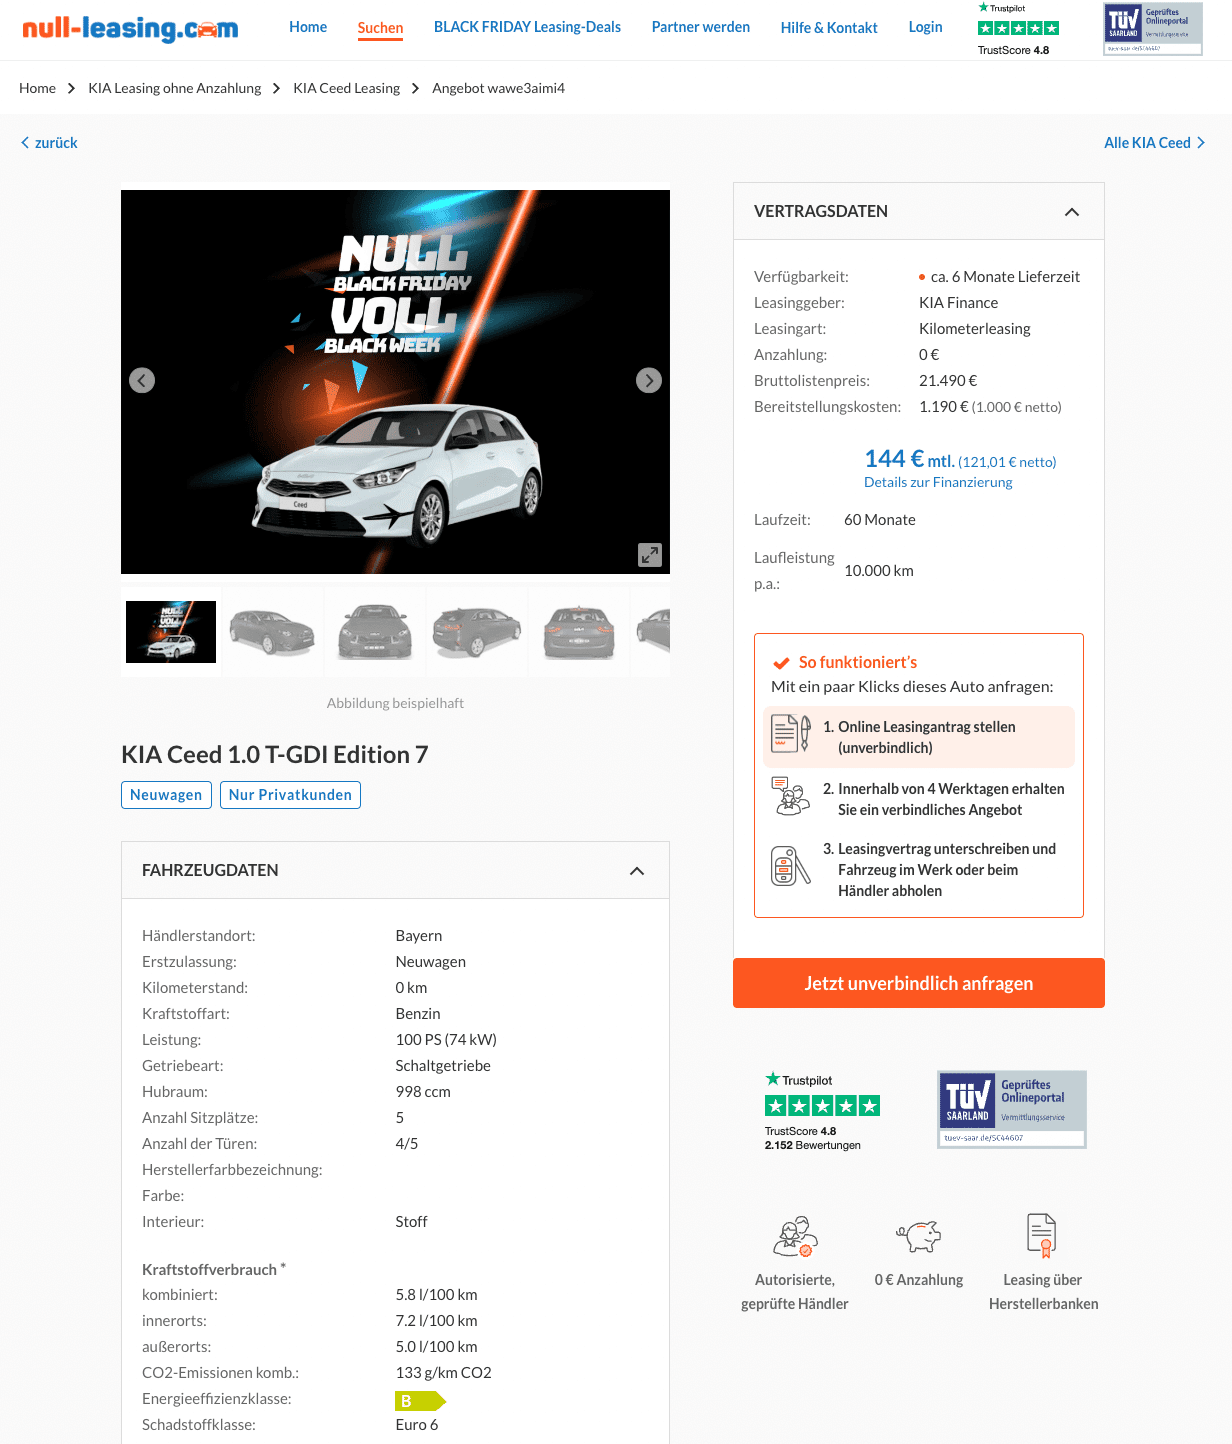The width and height of the screenshot is (1232, 1444).
Task: Go back via the zurück chevron link
Action: (49, 143)
